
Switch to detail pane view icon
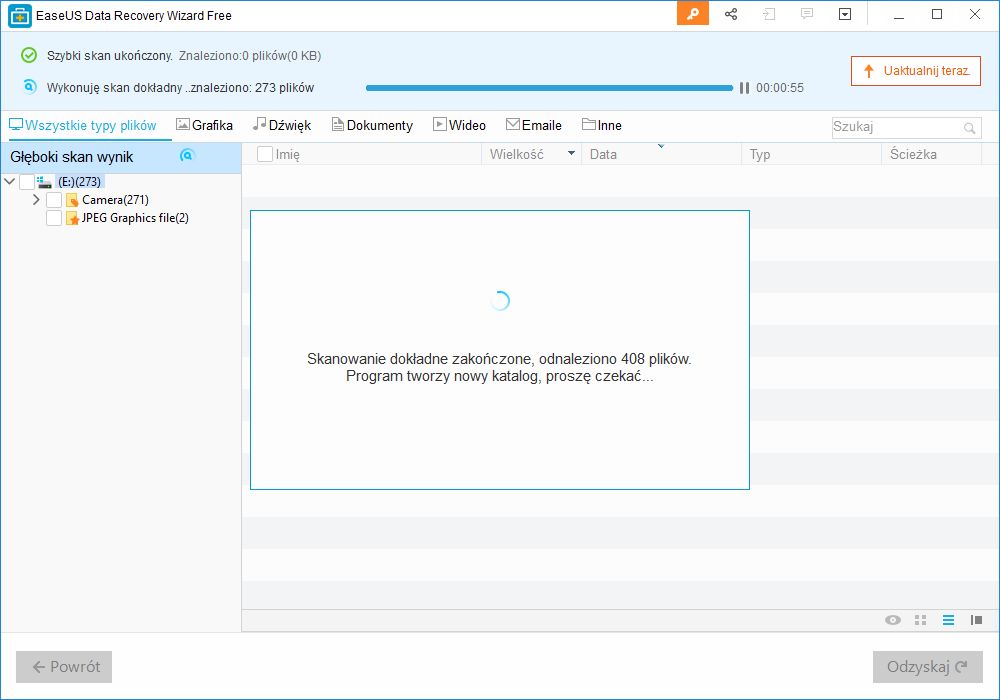[976, 620]
